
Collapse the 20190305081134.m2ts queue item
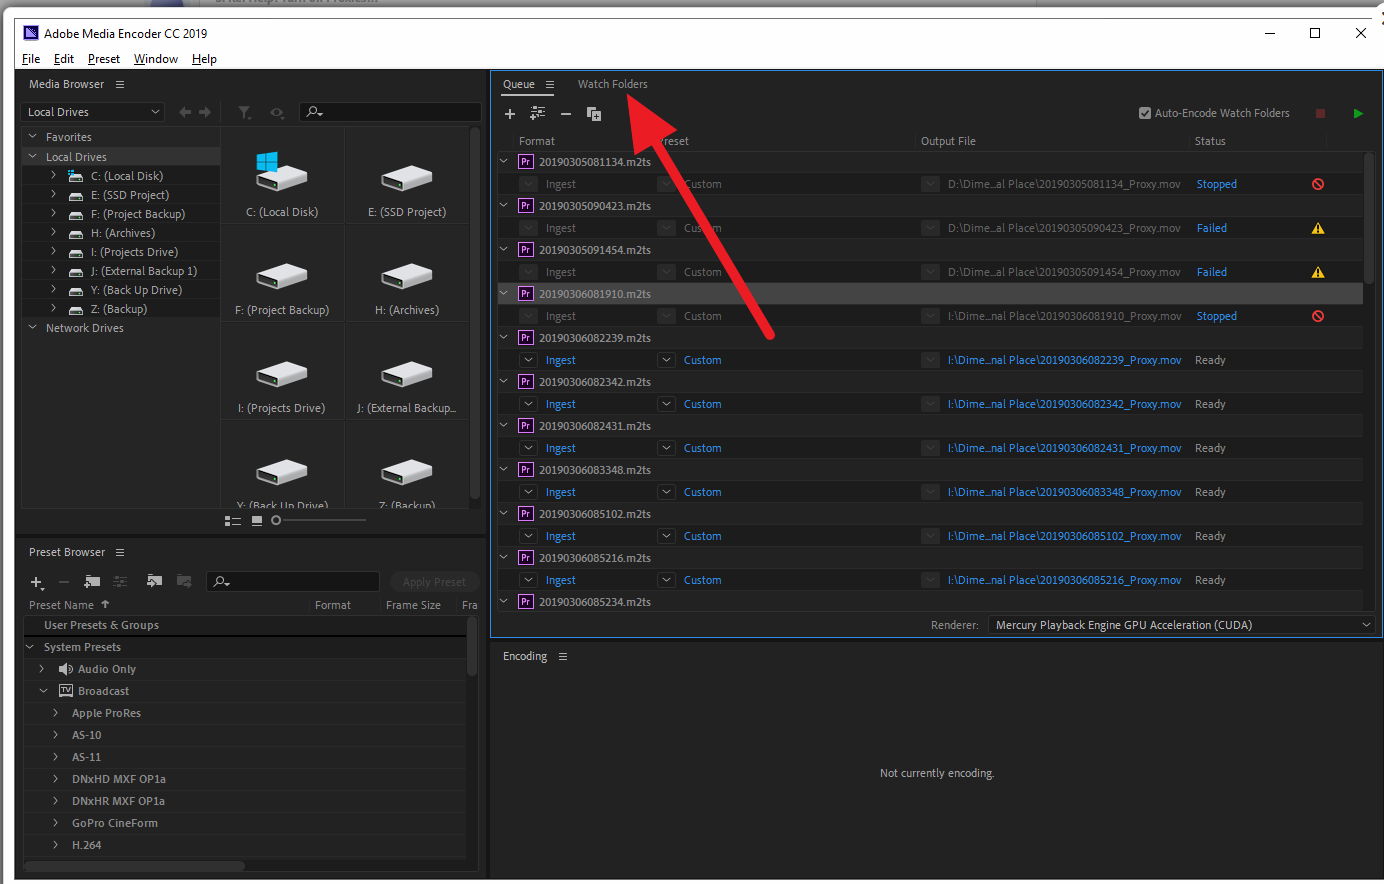505,161
